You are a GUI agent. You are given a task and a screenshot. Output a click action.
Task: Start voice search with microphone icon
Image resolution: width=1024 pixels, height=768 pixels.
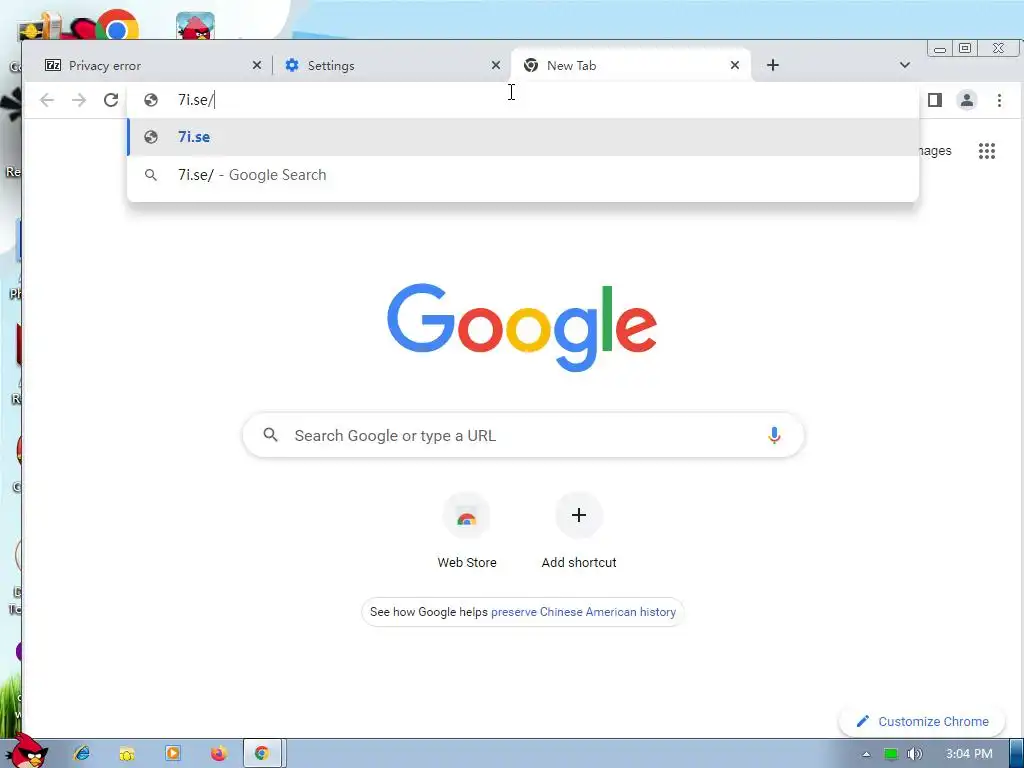[x=774, y=435]
